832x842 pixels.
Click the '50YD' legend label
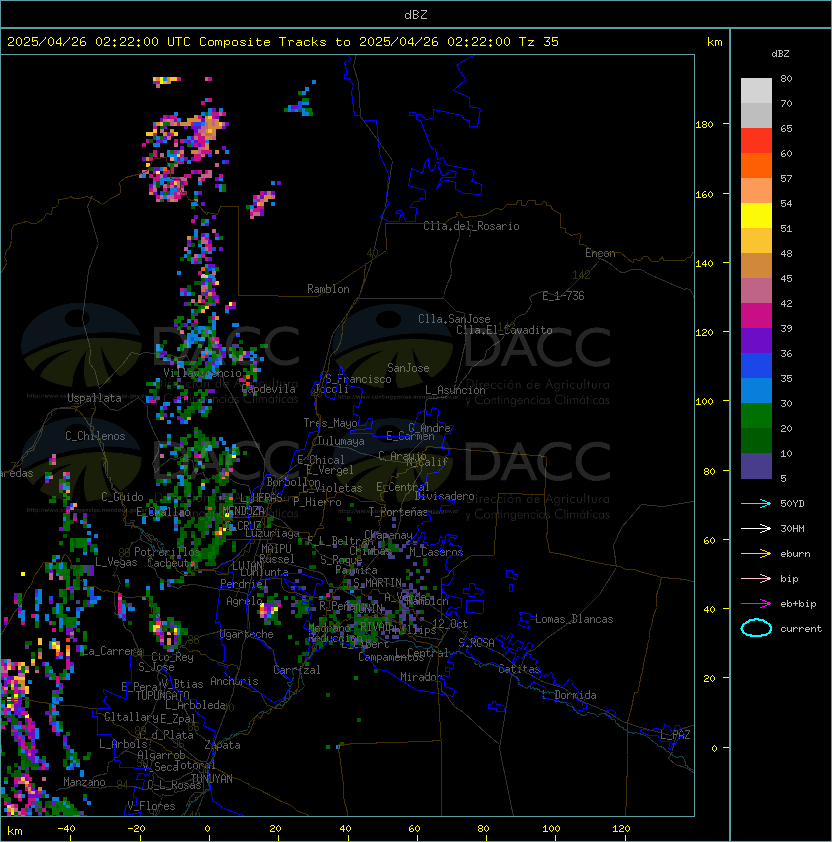point(792,503)
